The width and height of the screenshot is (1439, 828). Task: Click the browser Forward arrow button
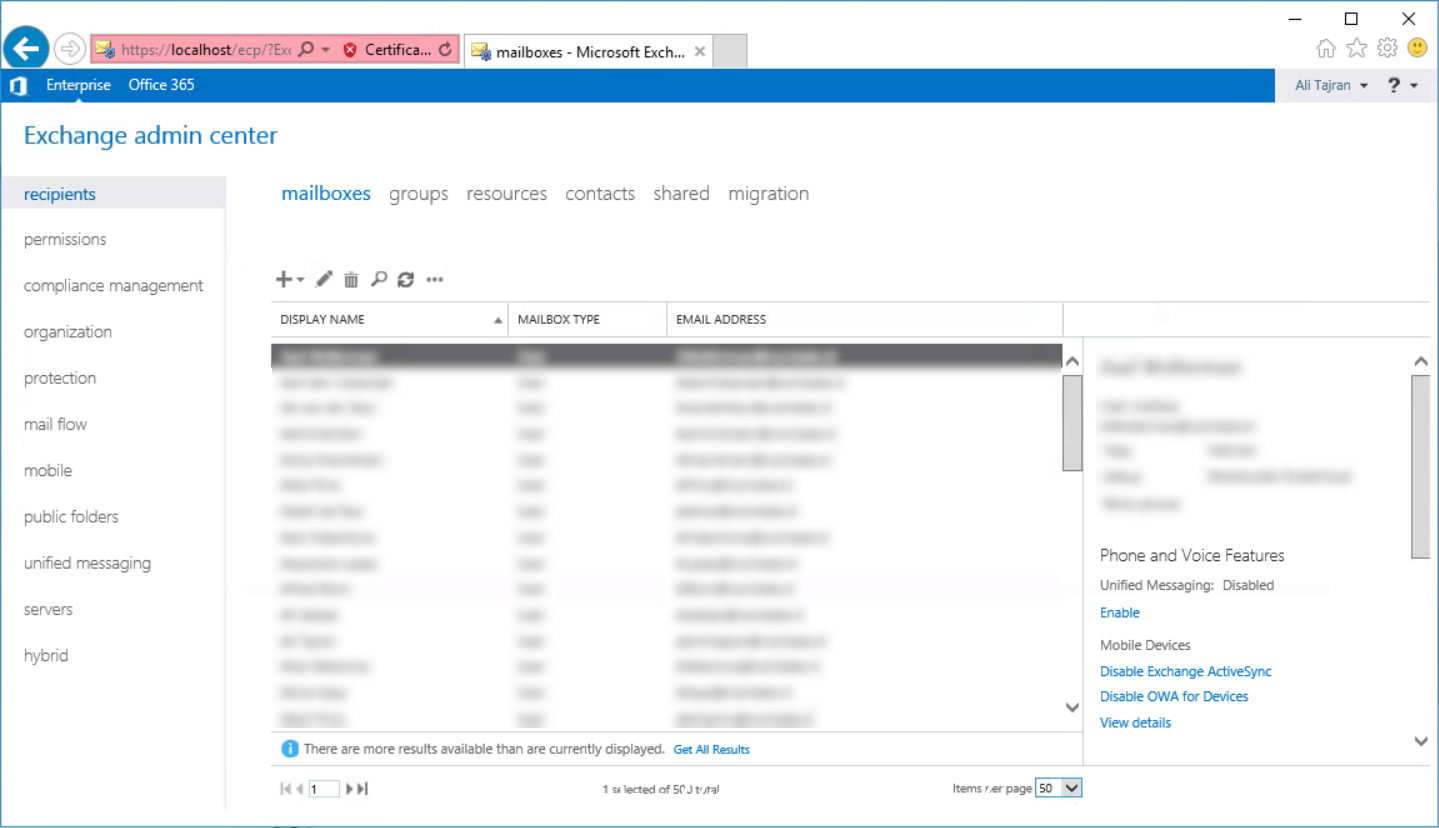pos(70,47)
